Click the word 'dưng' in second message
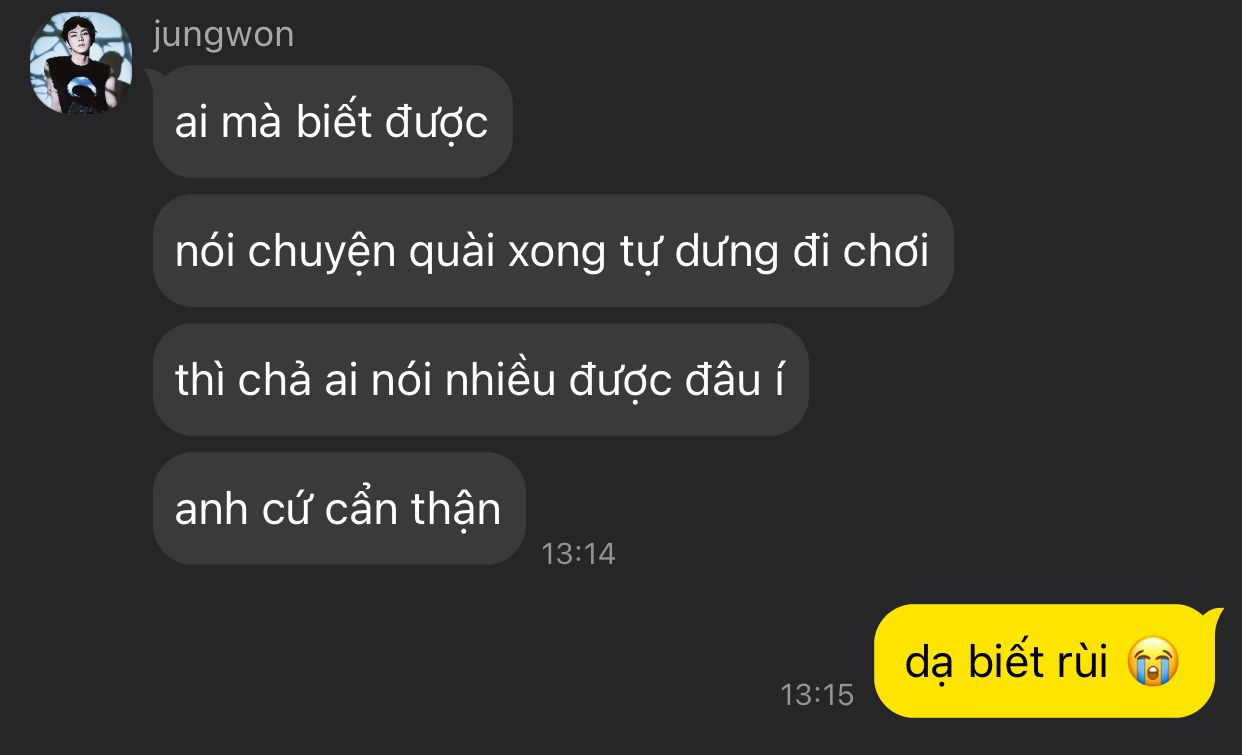Viewport: 1242px width, 755px height. point(727,253)
